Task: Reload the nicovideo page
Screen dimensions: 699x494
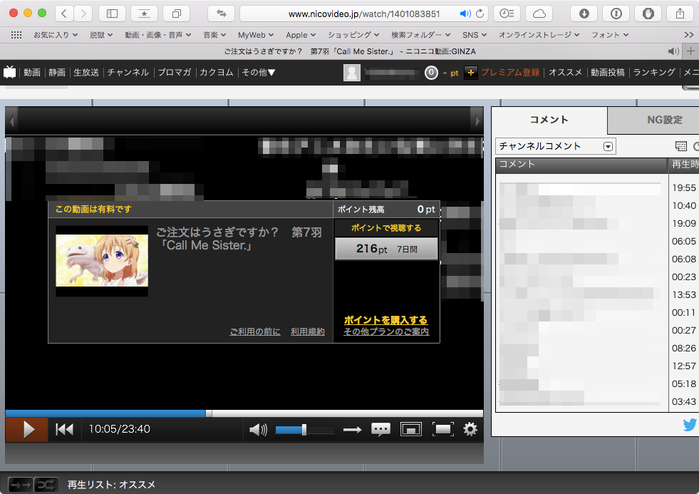Action: pyautogui.click(x=480, y=14)
